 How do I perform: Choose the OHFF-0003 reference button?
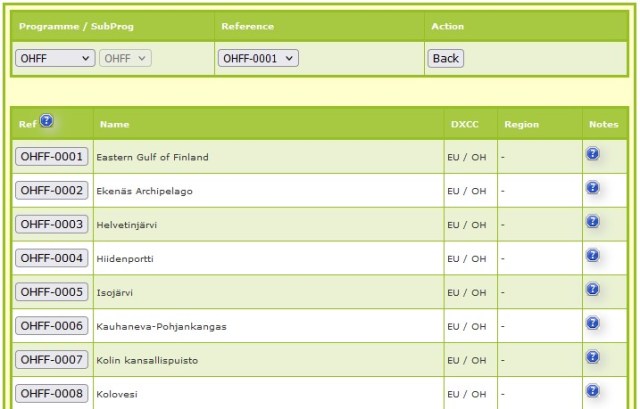click(x=51, y=224)
